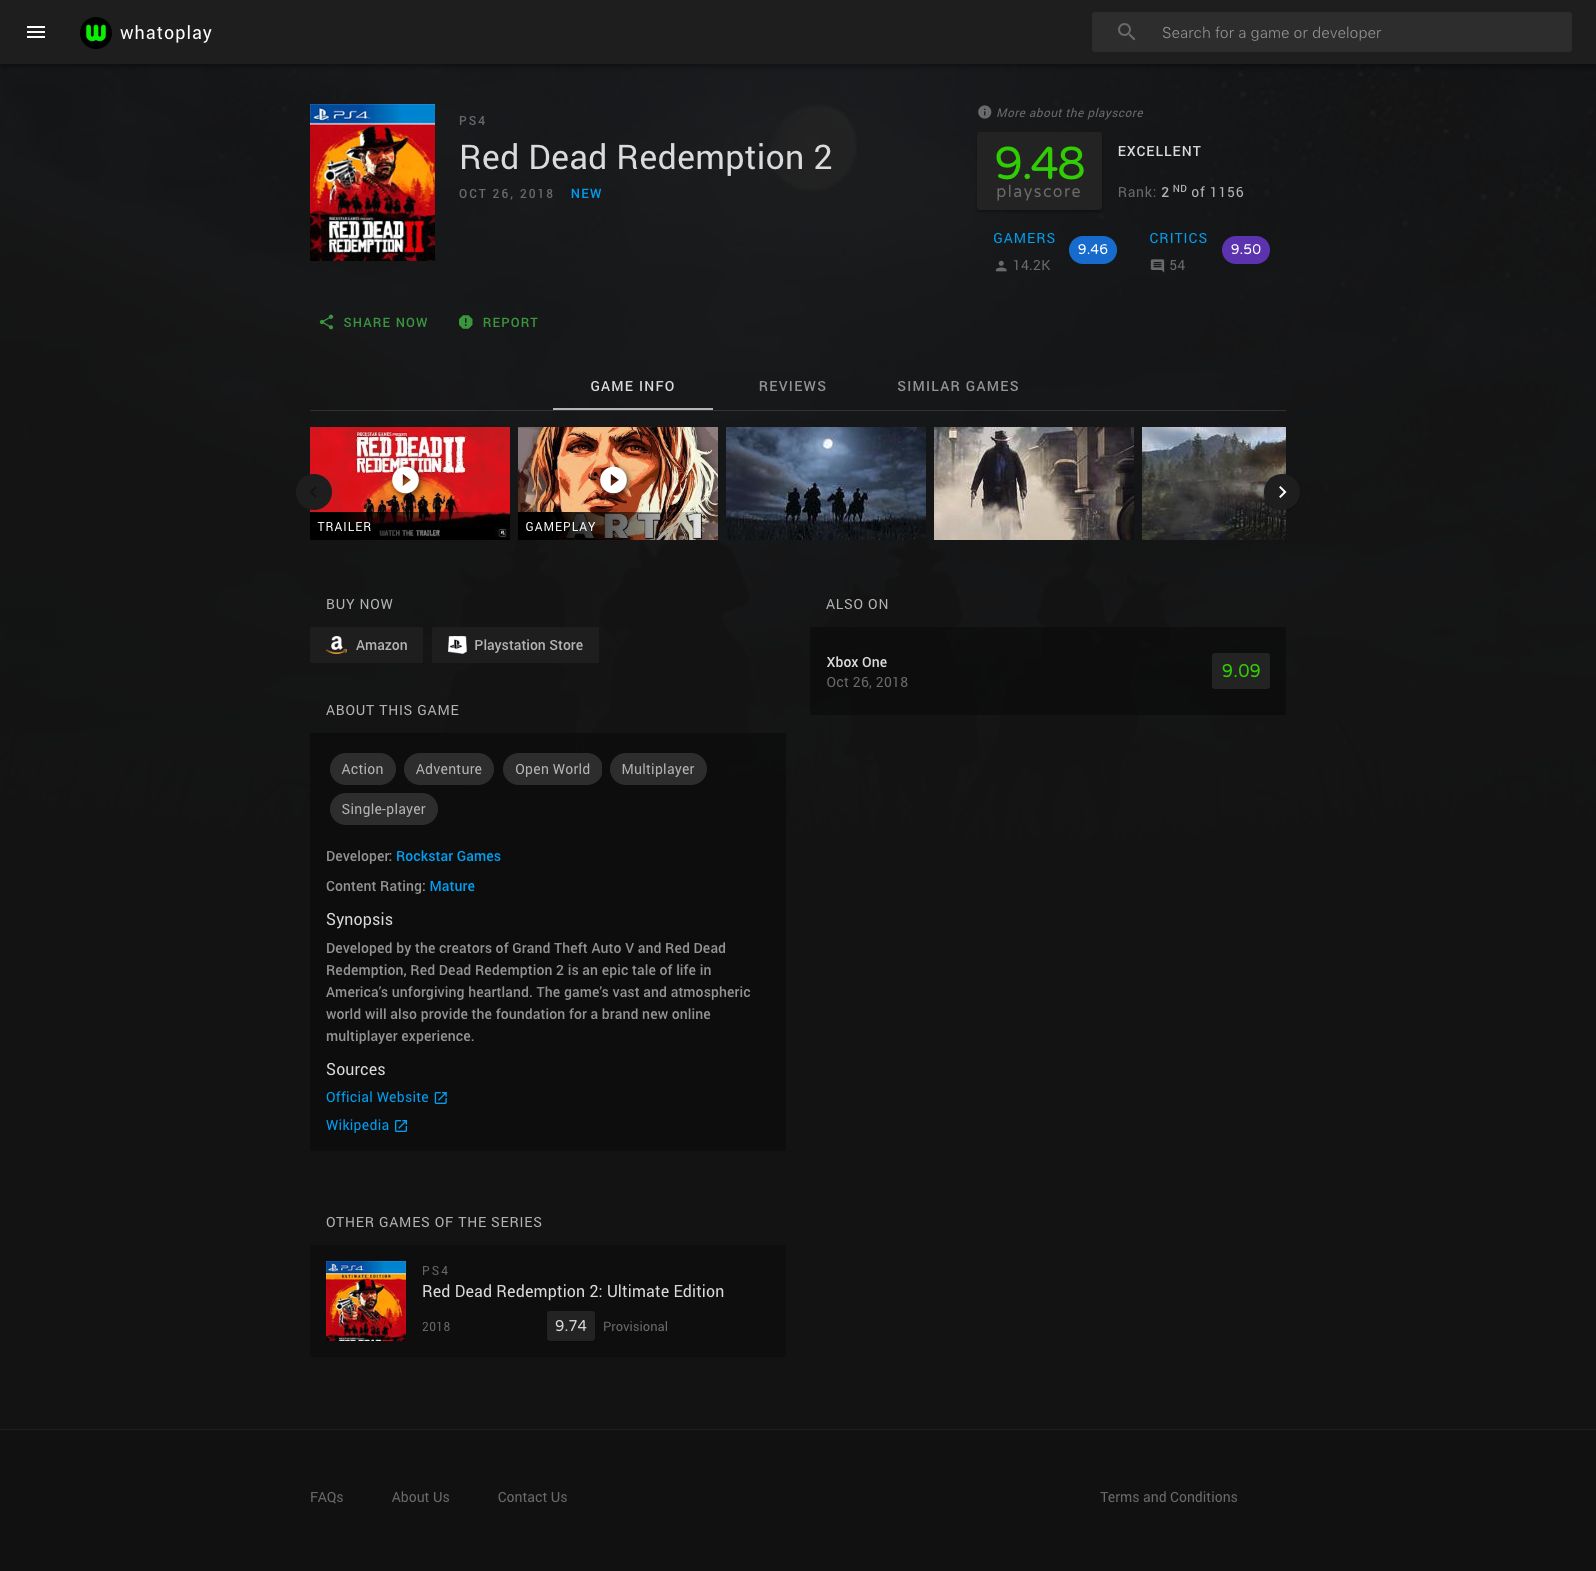The height and width of the screenshot is (1571, 1596).
Task: Switch to the Reviews tab
Action: [793, 386]
